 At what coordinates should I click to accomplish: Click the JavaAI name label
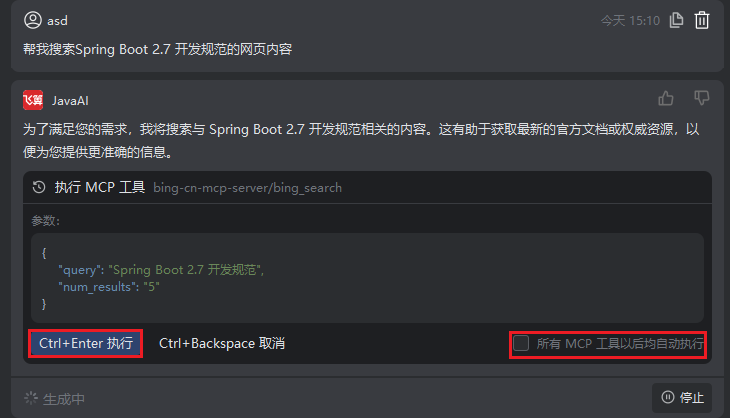(70, 101)
